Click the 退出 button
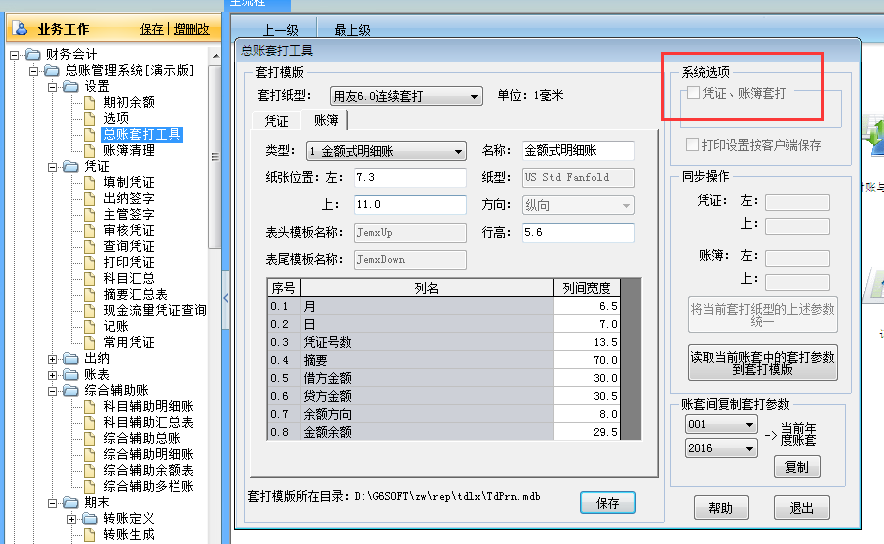Screen dimensions: 884x544 click(x=801, y=508)
